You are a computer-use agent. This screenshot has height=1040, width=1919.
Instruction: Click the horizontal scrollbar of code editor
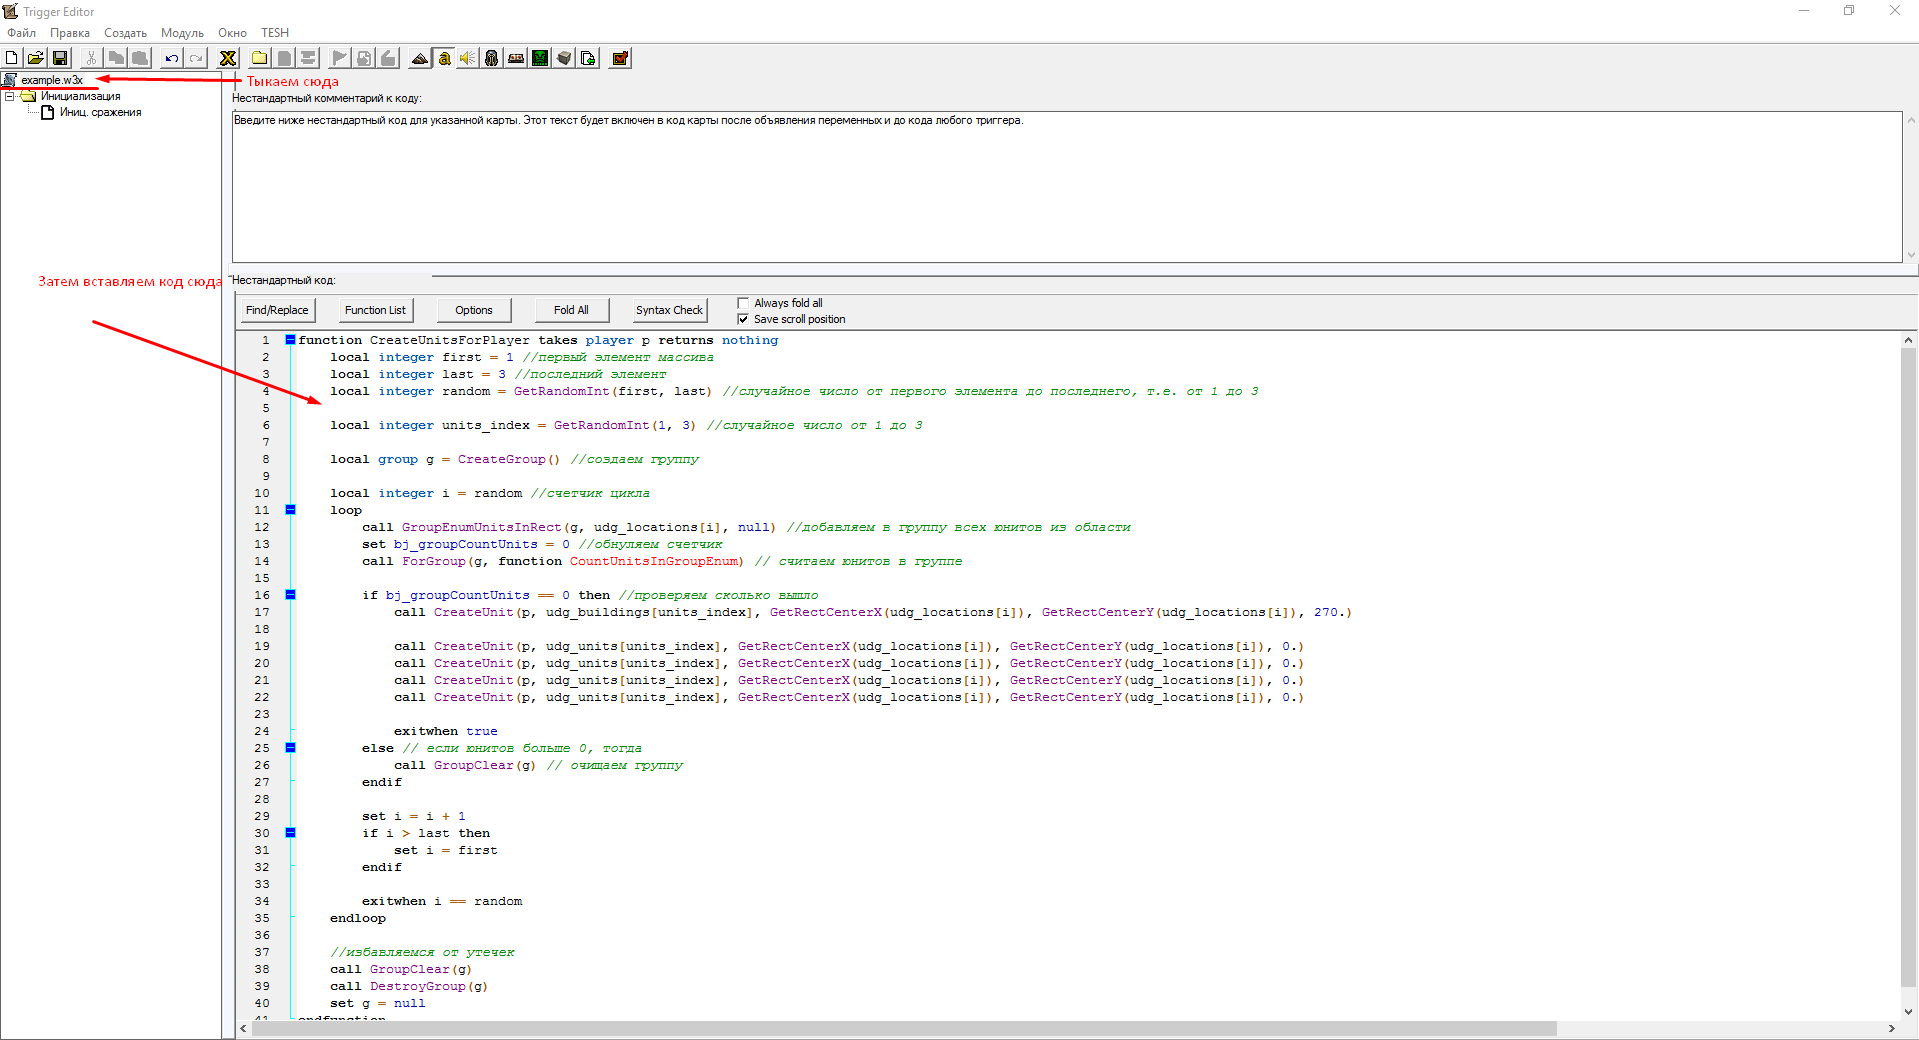coord(900,1029)
